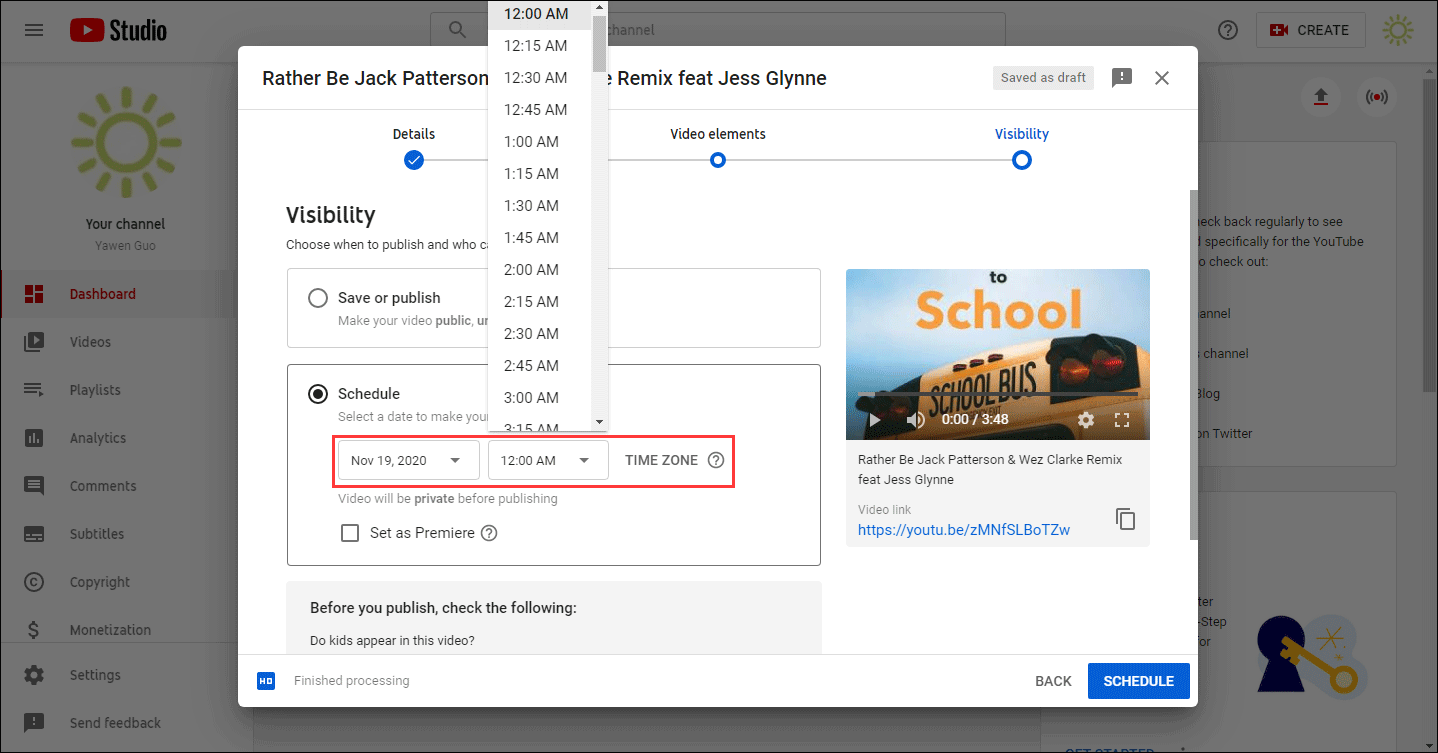This screenshot has height=753, width=1438.
Task: Select the Schedule radio button
Action: [318, 394]
